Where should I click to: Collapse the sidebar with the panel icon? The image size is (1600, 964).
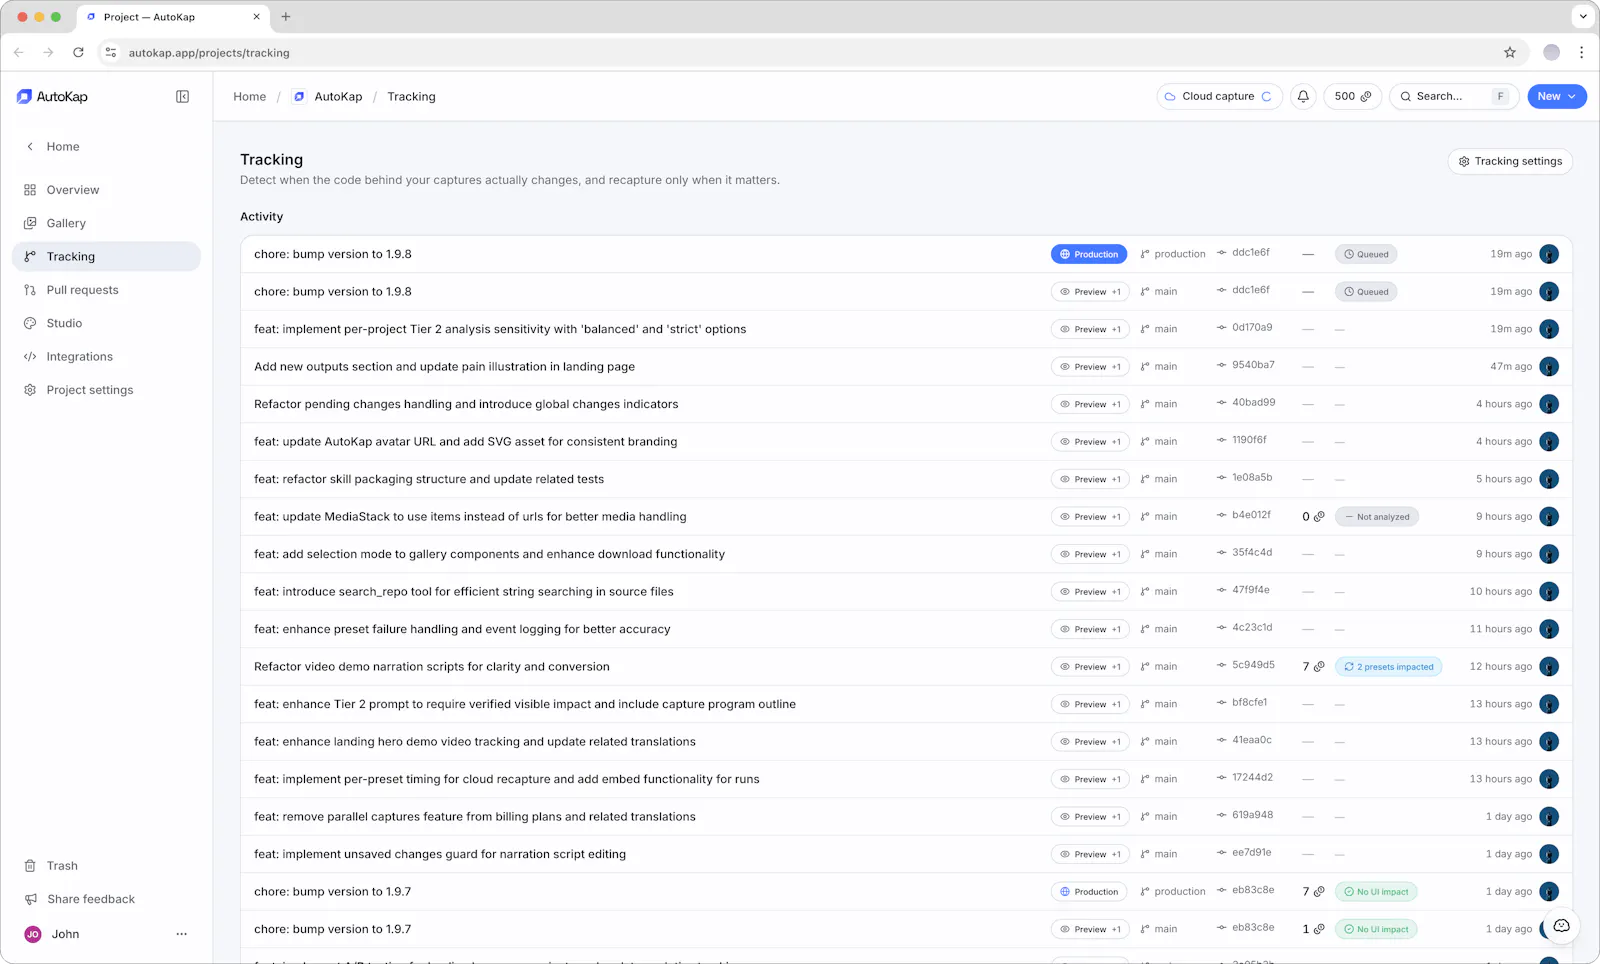pyautogui.click(x=182, y=97)
